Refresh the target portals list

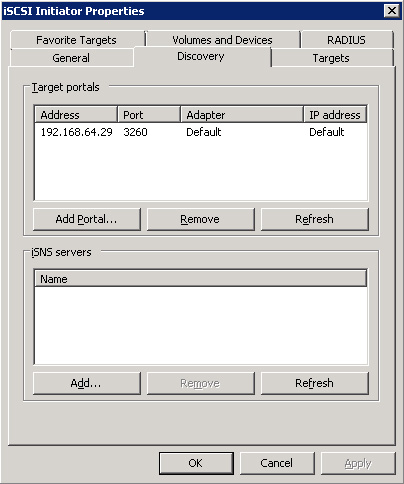tap(314, 219)
